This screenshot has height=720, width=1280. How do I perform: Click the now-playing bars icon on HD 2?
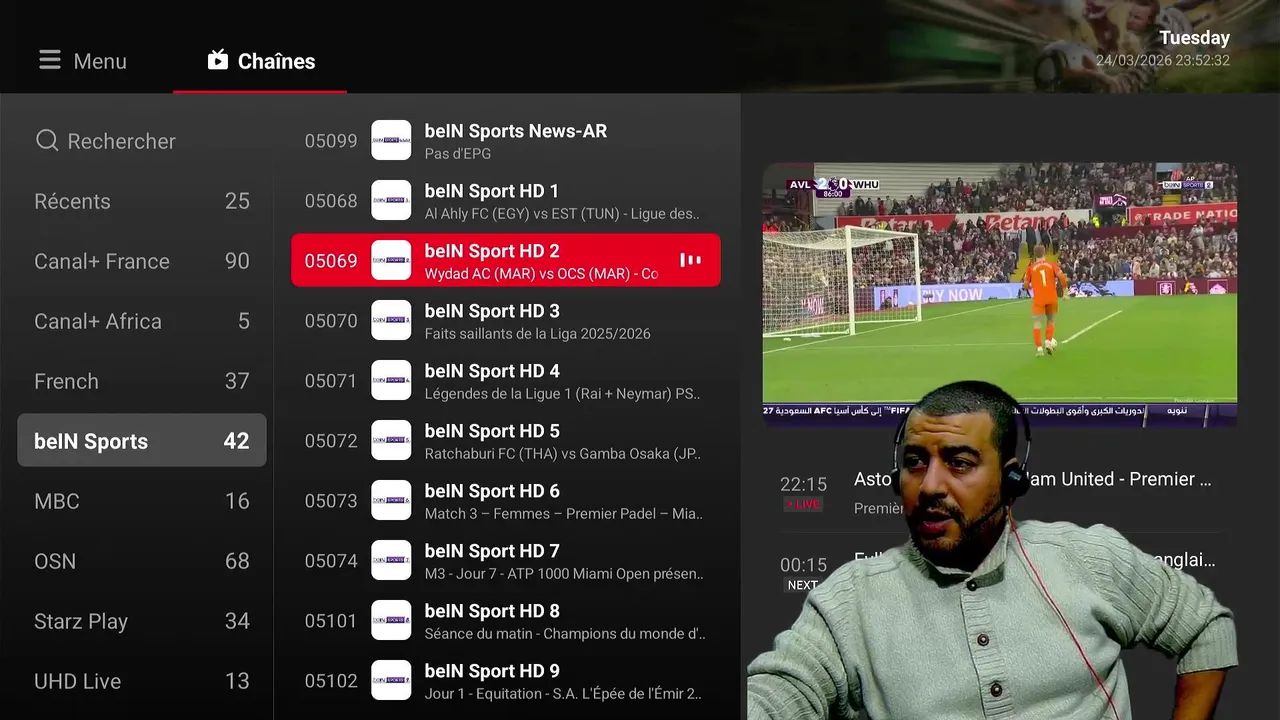point(690,260)
